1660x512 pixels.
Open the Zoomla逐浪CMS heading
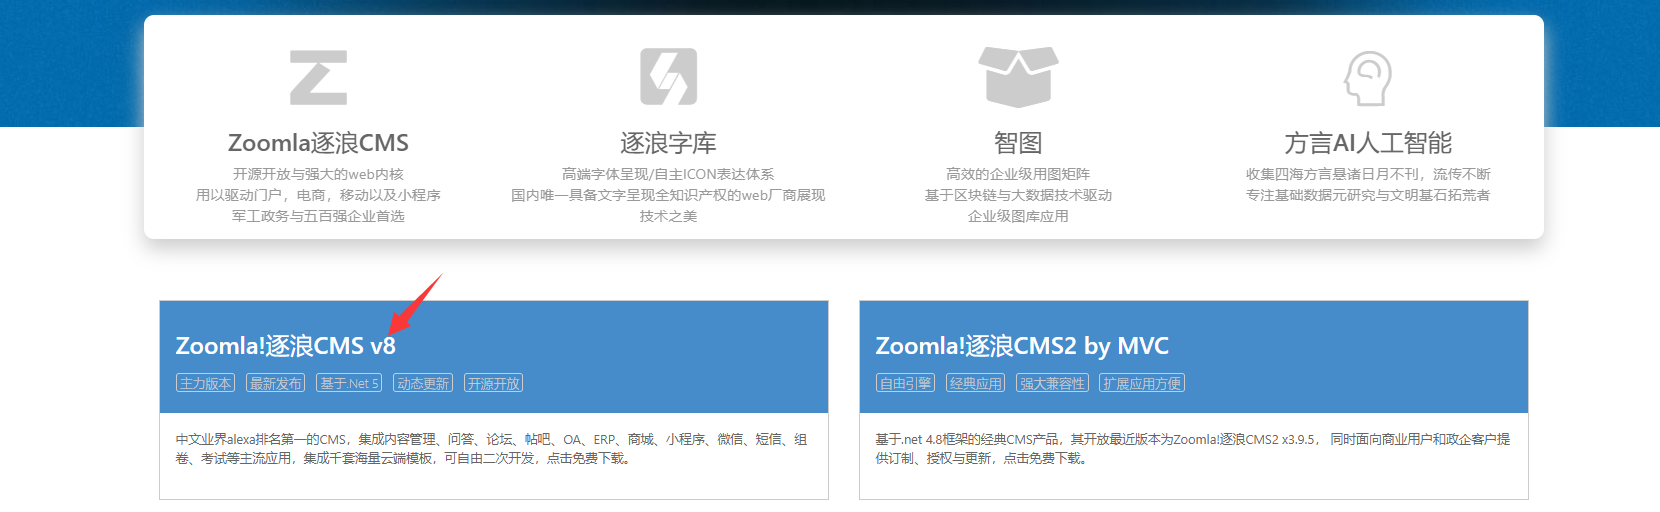318,143
